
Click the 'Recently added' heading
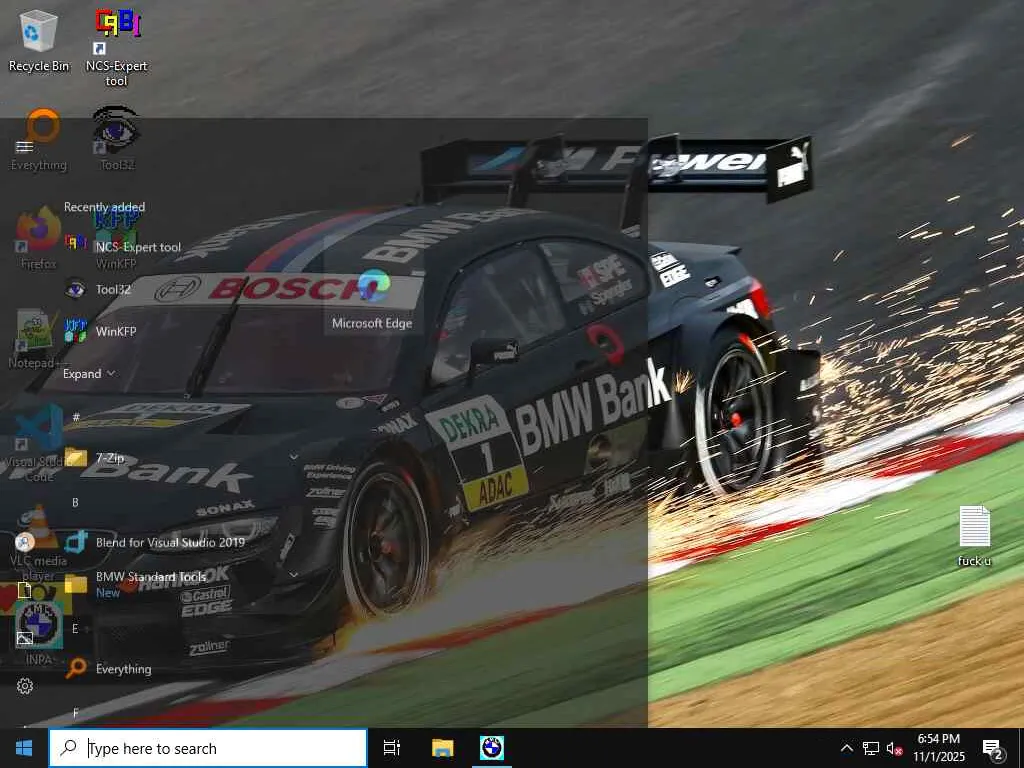104,207
